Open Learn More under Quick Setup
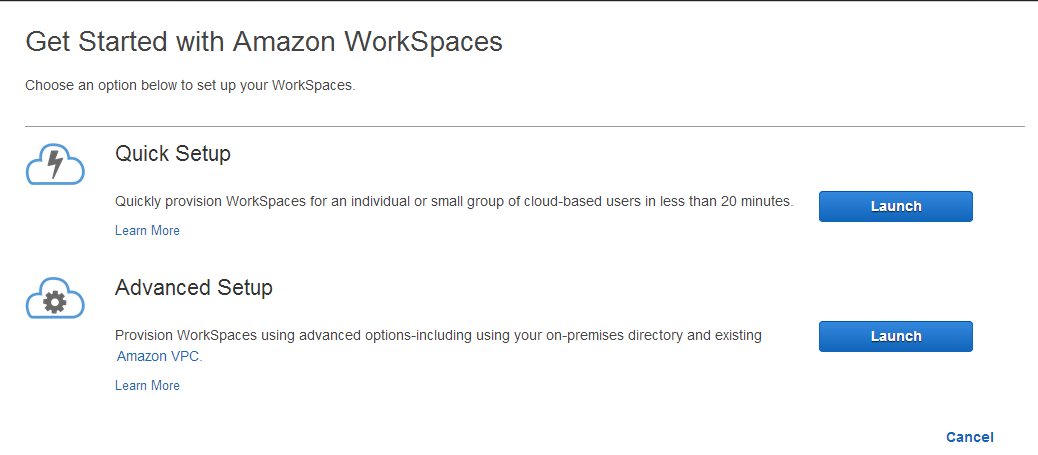 click(147, 230)
